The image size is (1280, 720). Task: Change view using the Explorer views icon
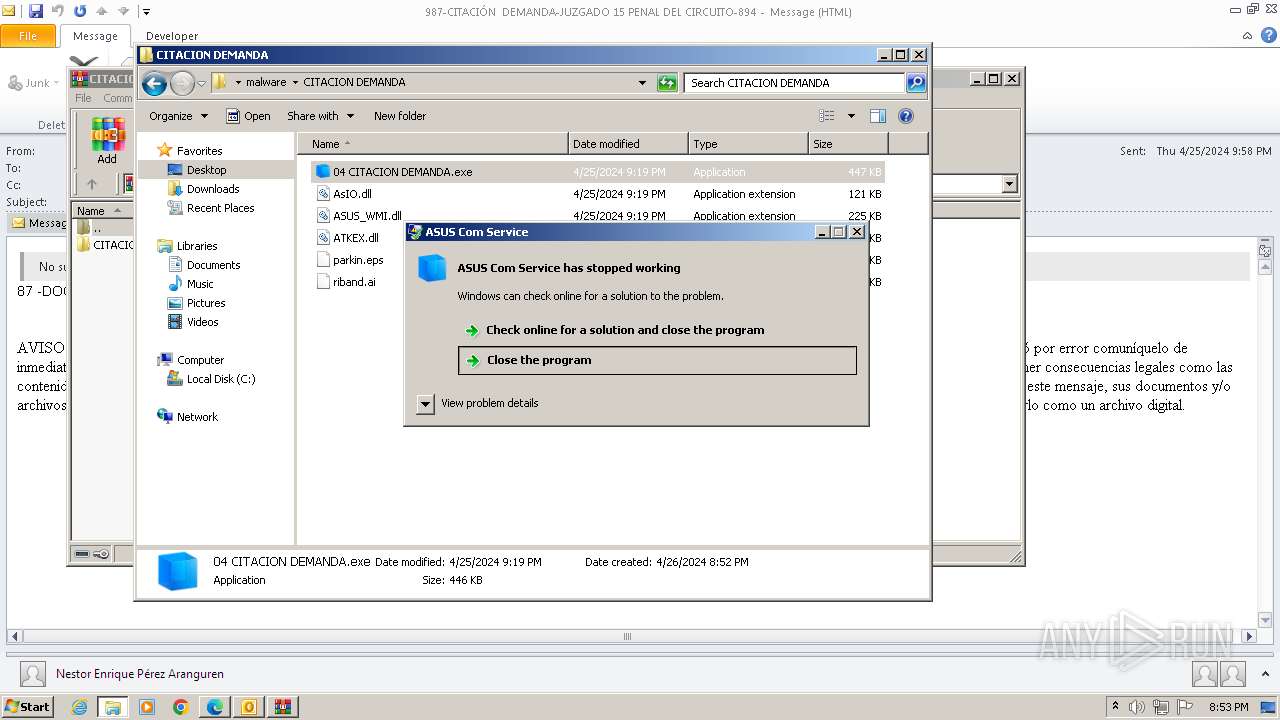[827, 116]
